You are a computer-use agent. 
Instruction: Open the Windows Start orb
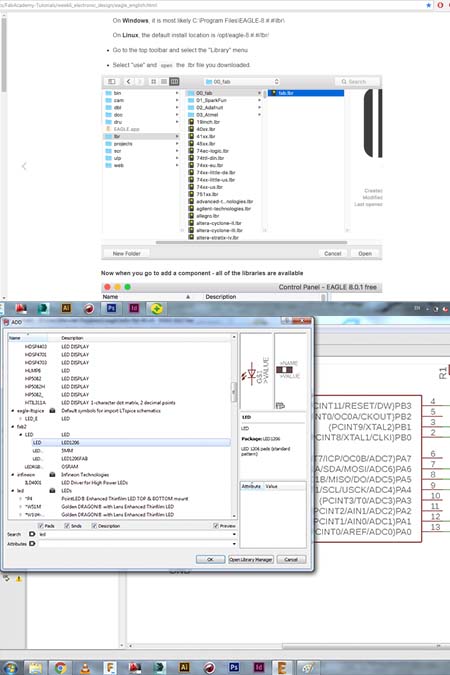click(x=10, y=668)
